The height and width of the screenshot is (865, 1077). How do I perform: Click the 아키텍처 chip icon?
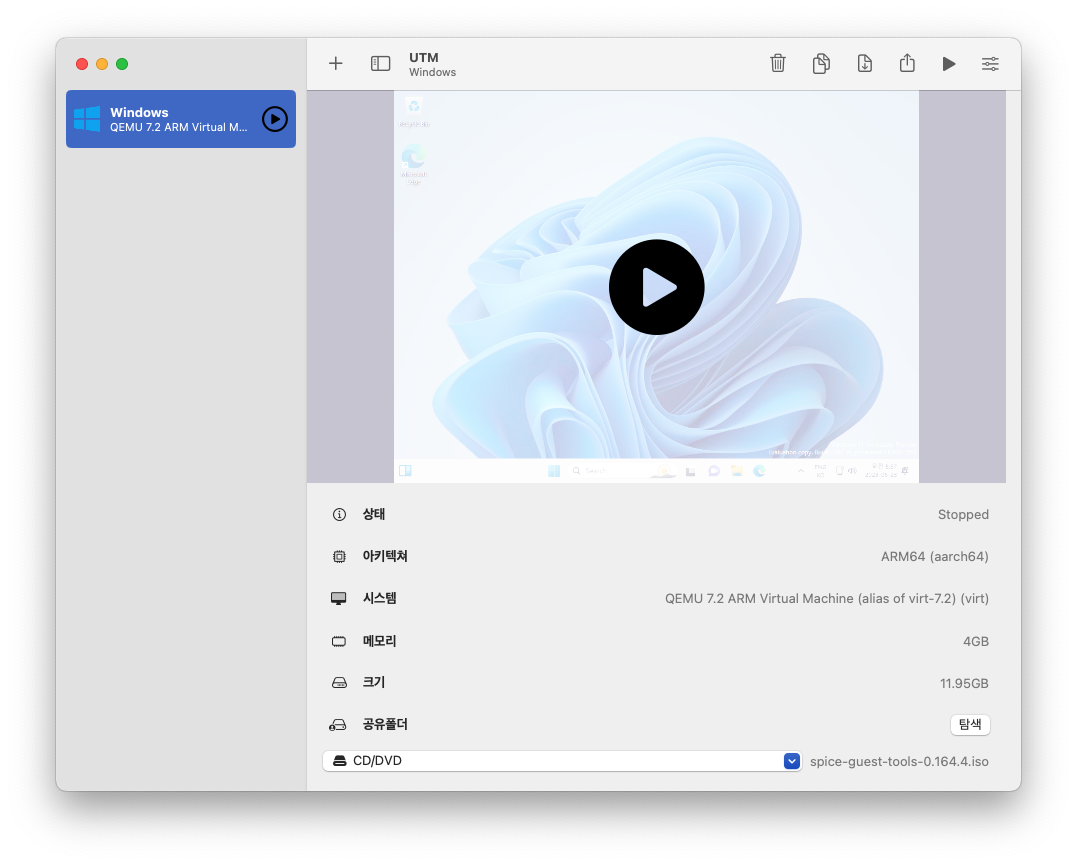pos(339,557)
